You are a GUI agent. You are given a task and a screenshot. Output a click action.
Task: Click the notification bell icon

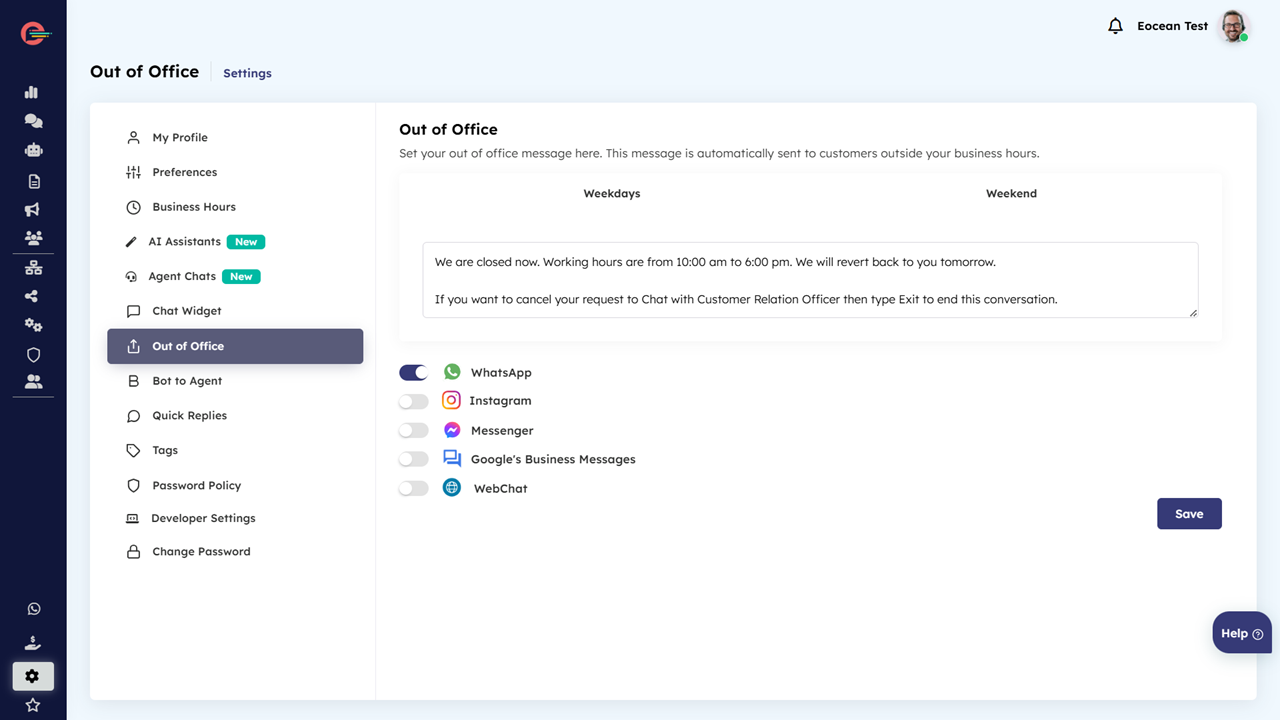[1115, 26]
